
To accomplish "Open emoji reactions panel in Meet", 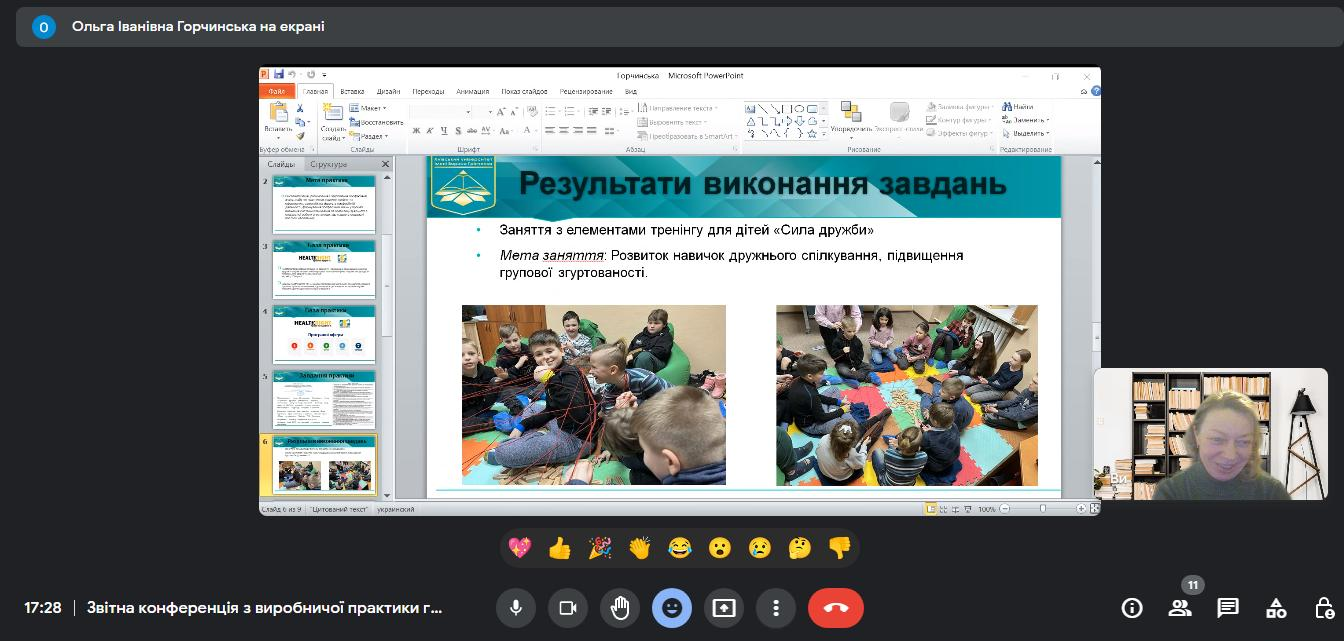I will [672, 607].
